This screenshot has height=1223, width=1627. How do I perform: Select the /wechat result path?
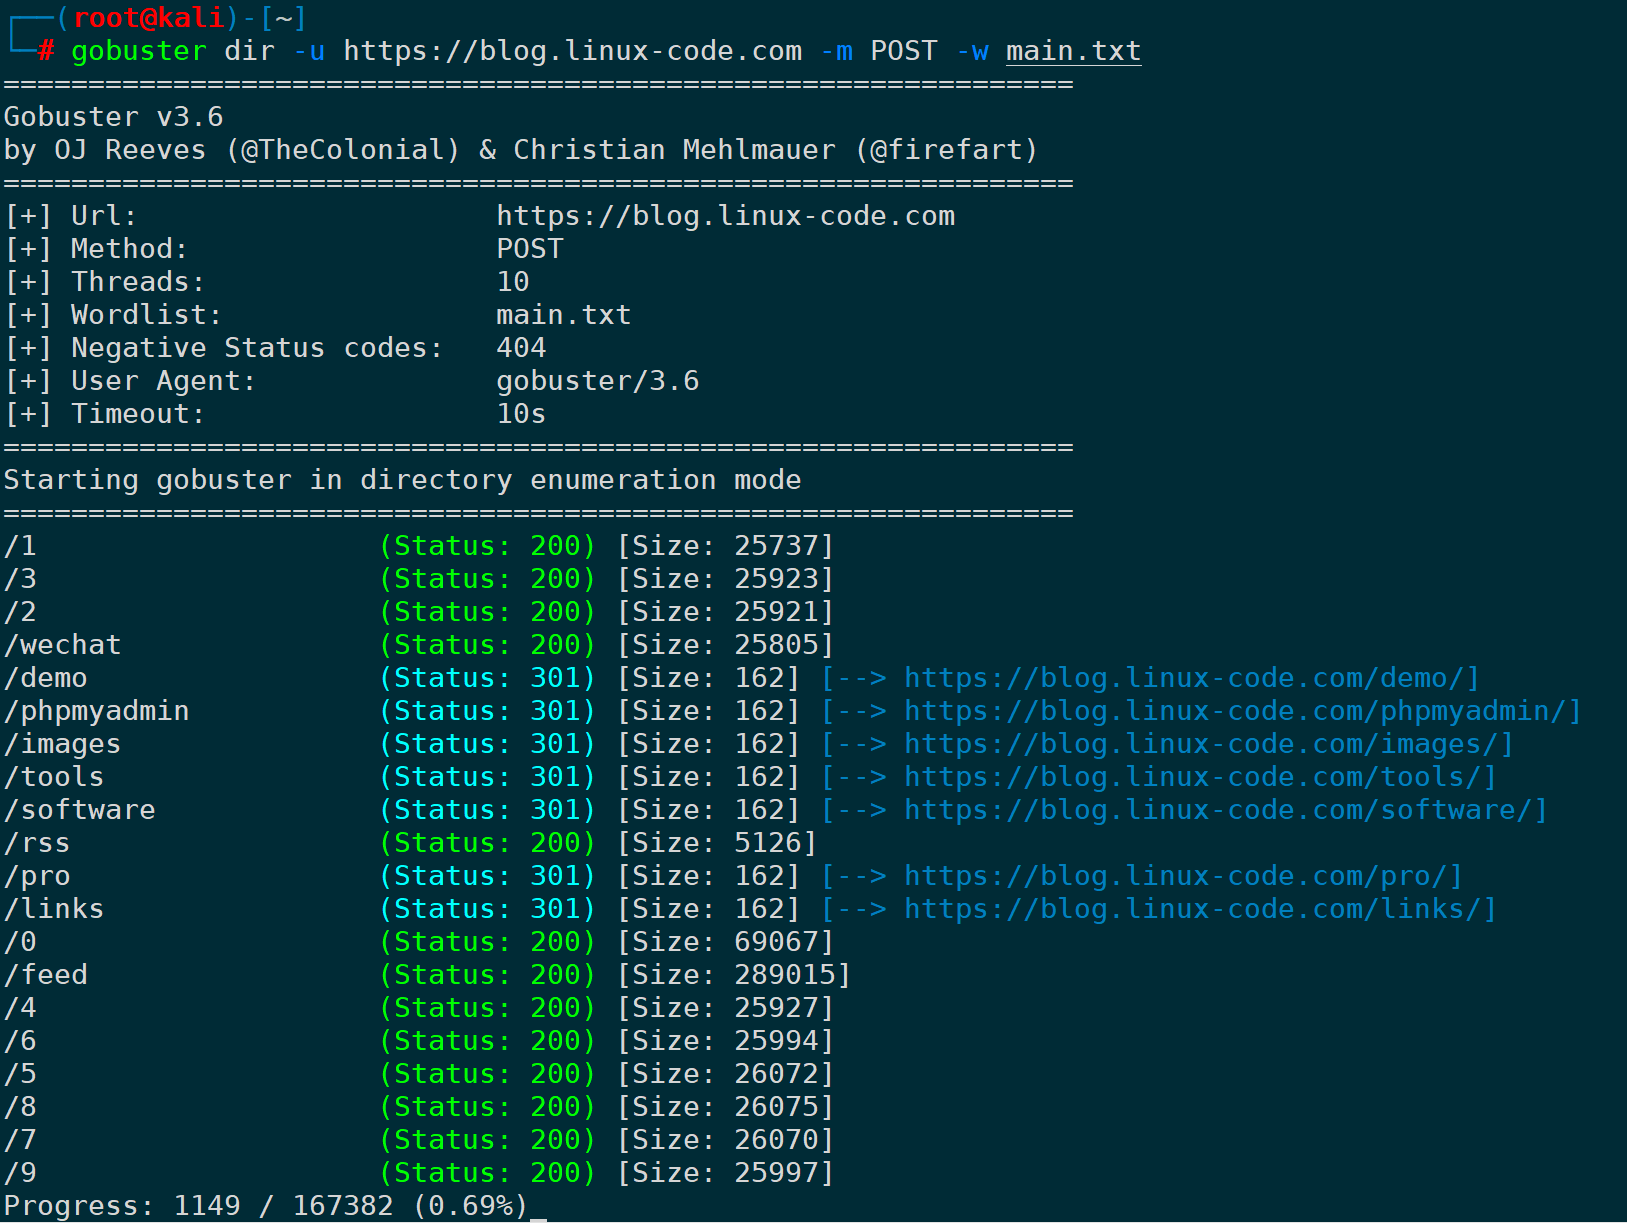click(x=62, y=645)
